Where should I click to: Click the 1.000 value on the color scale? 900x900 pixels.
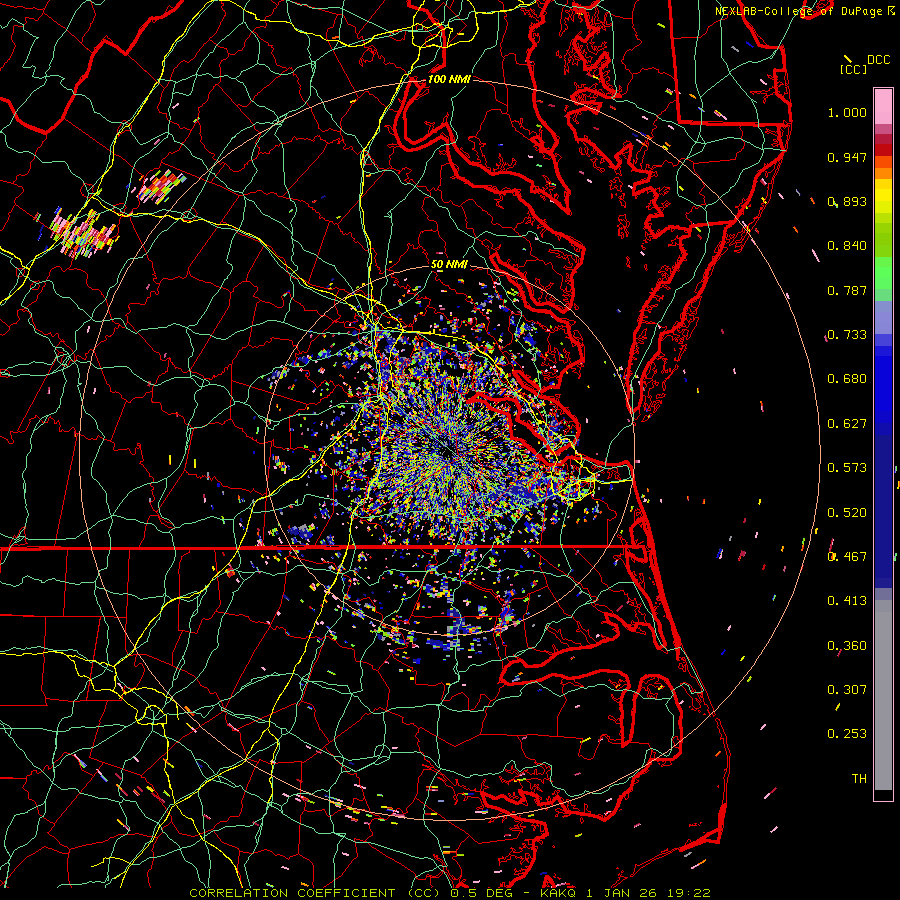(847, 112)
